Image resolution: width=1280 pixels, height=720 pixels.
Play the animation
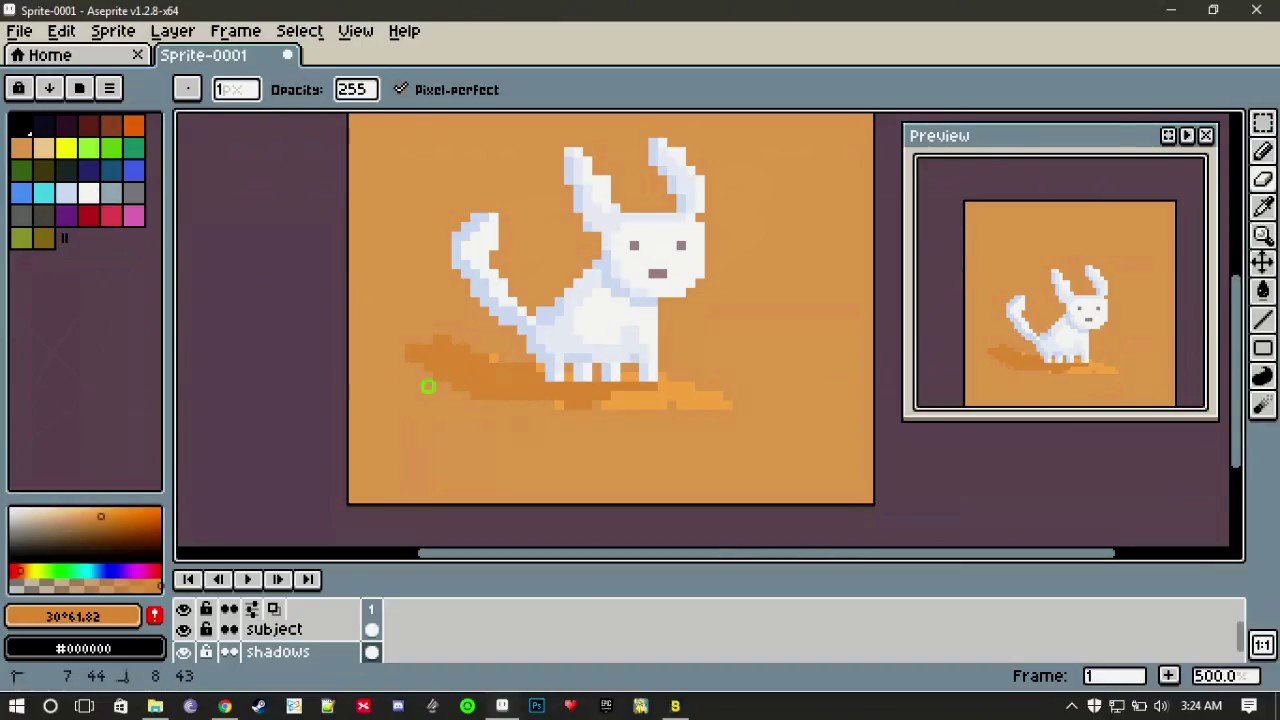pos(248,579)
